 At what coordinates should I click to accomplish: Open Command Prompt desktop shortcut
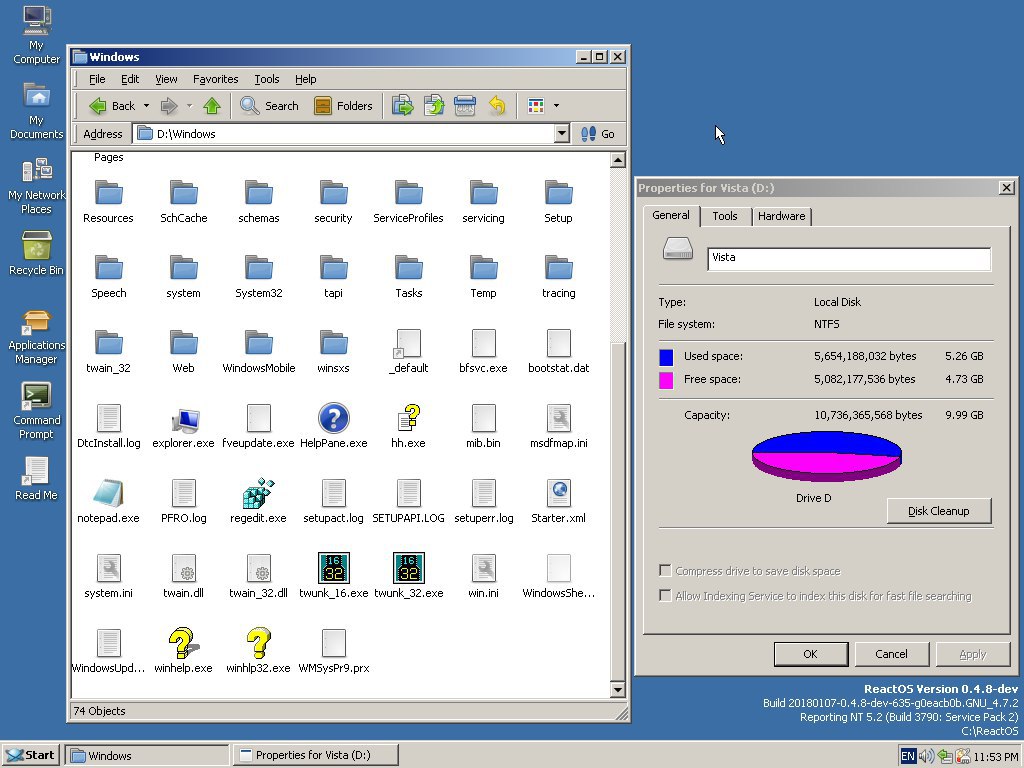pos(36,396)
